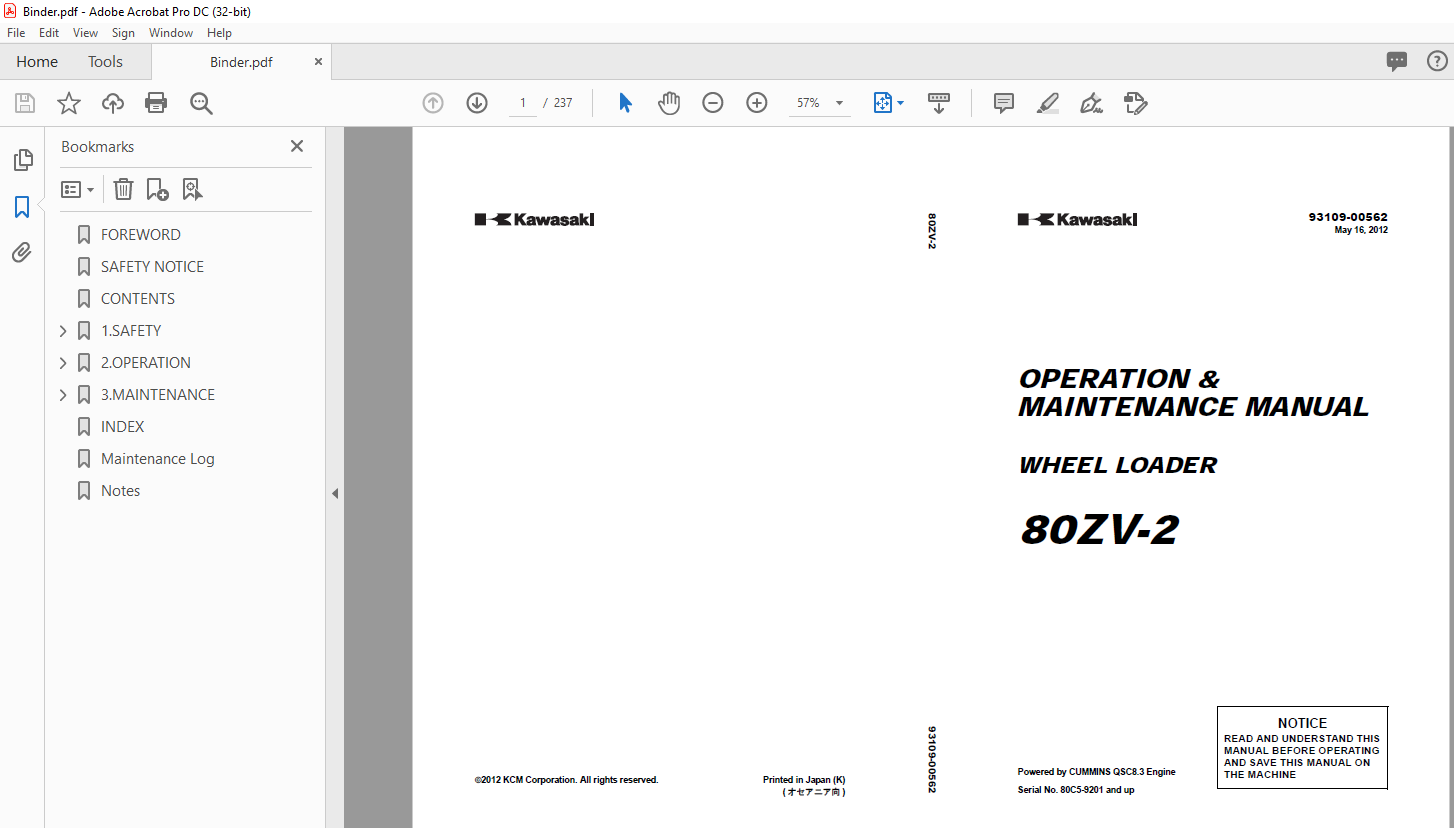Collapse the navigation pane arrow
1454x828 pixels.
click(335, 493)
